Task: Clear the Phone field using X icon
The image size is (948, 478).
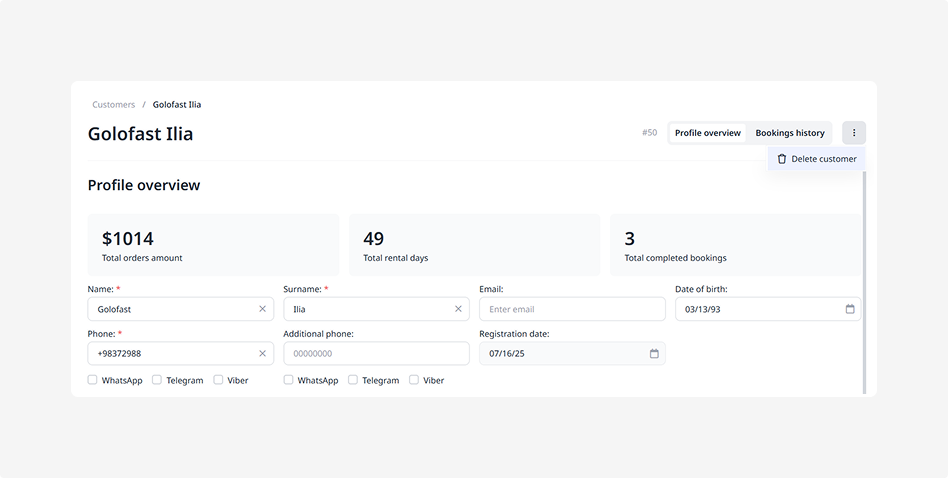Action: 263,353
